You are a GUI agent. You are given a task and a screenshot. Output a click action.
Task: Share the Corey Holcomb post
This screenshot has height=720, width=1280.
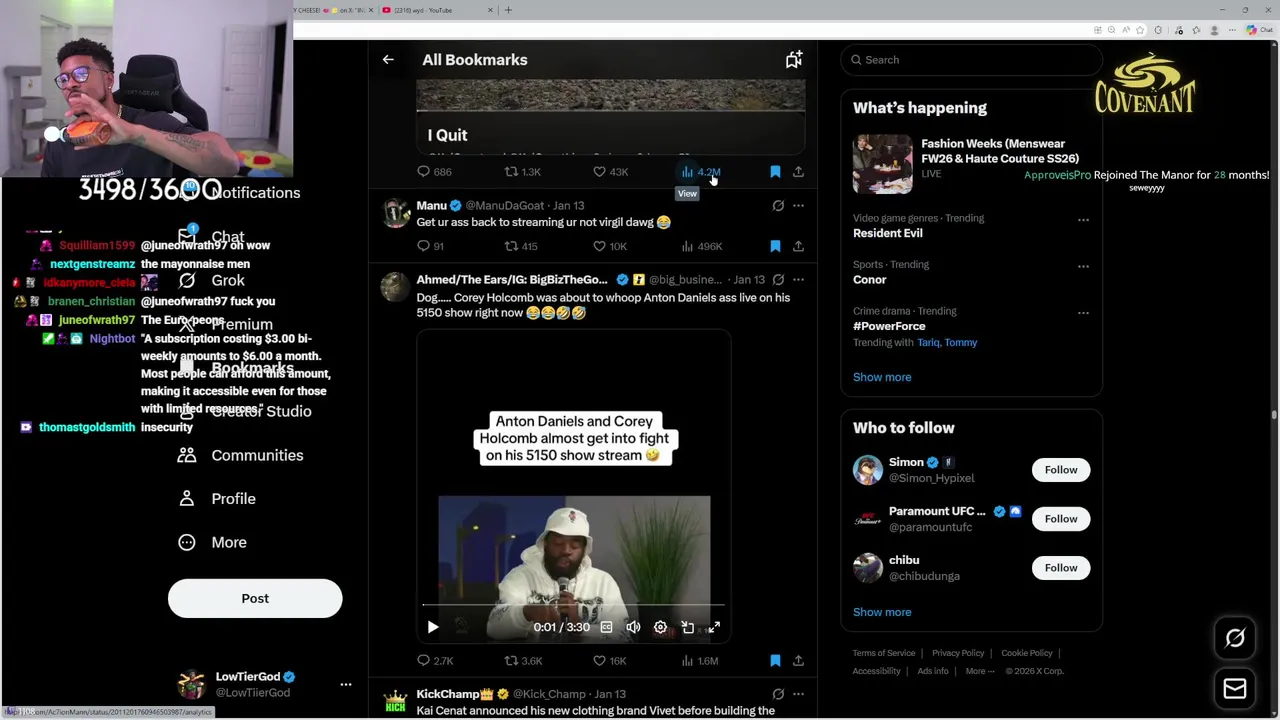798,661
